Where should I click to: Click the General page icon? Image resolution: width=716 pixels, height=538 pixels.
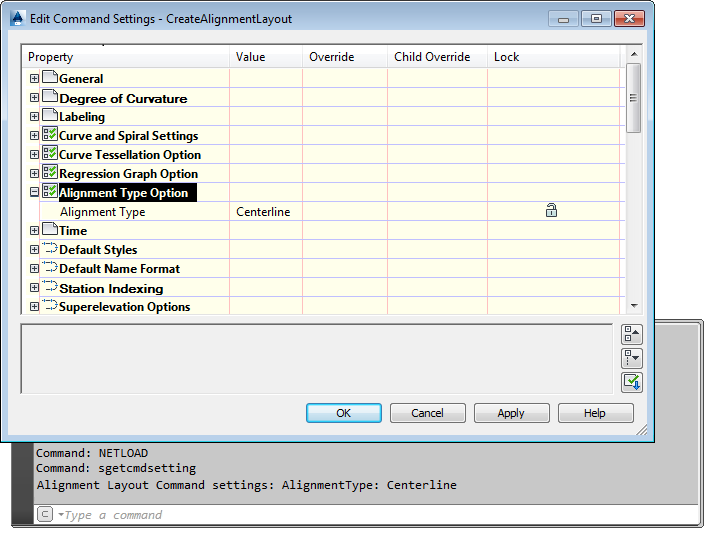(x=50, y=77)
